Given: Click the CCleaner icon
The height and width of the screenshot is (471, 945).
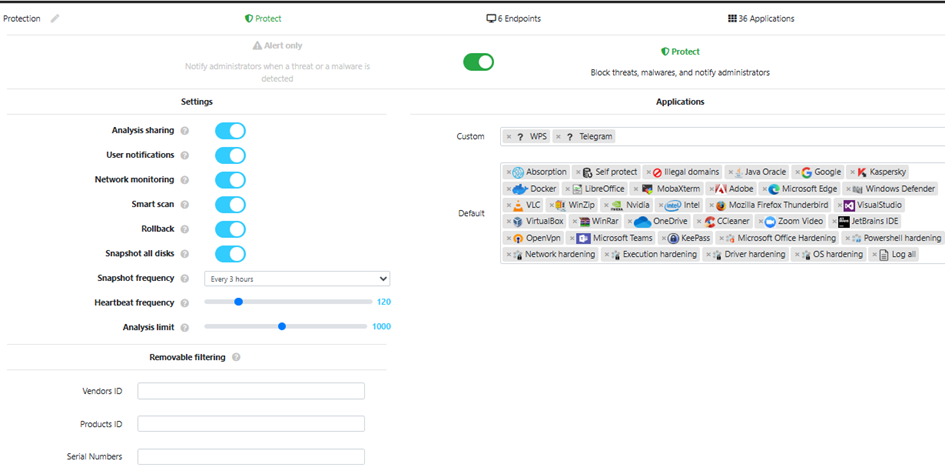Looking at the screenshot, I should click(709, 222).
